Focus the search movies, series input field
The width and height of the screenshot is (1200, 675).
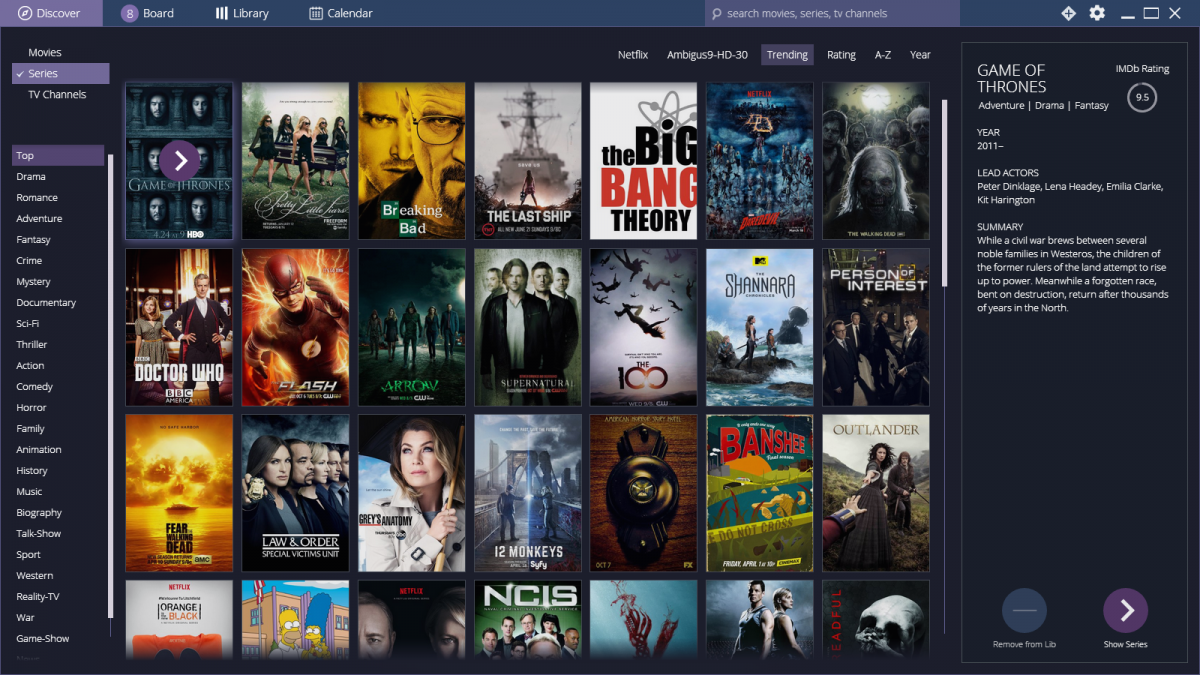[x=832, y=13]
